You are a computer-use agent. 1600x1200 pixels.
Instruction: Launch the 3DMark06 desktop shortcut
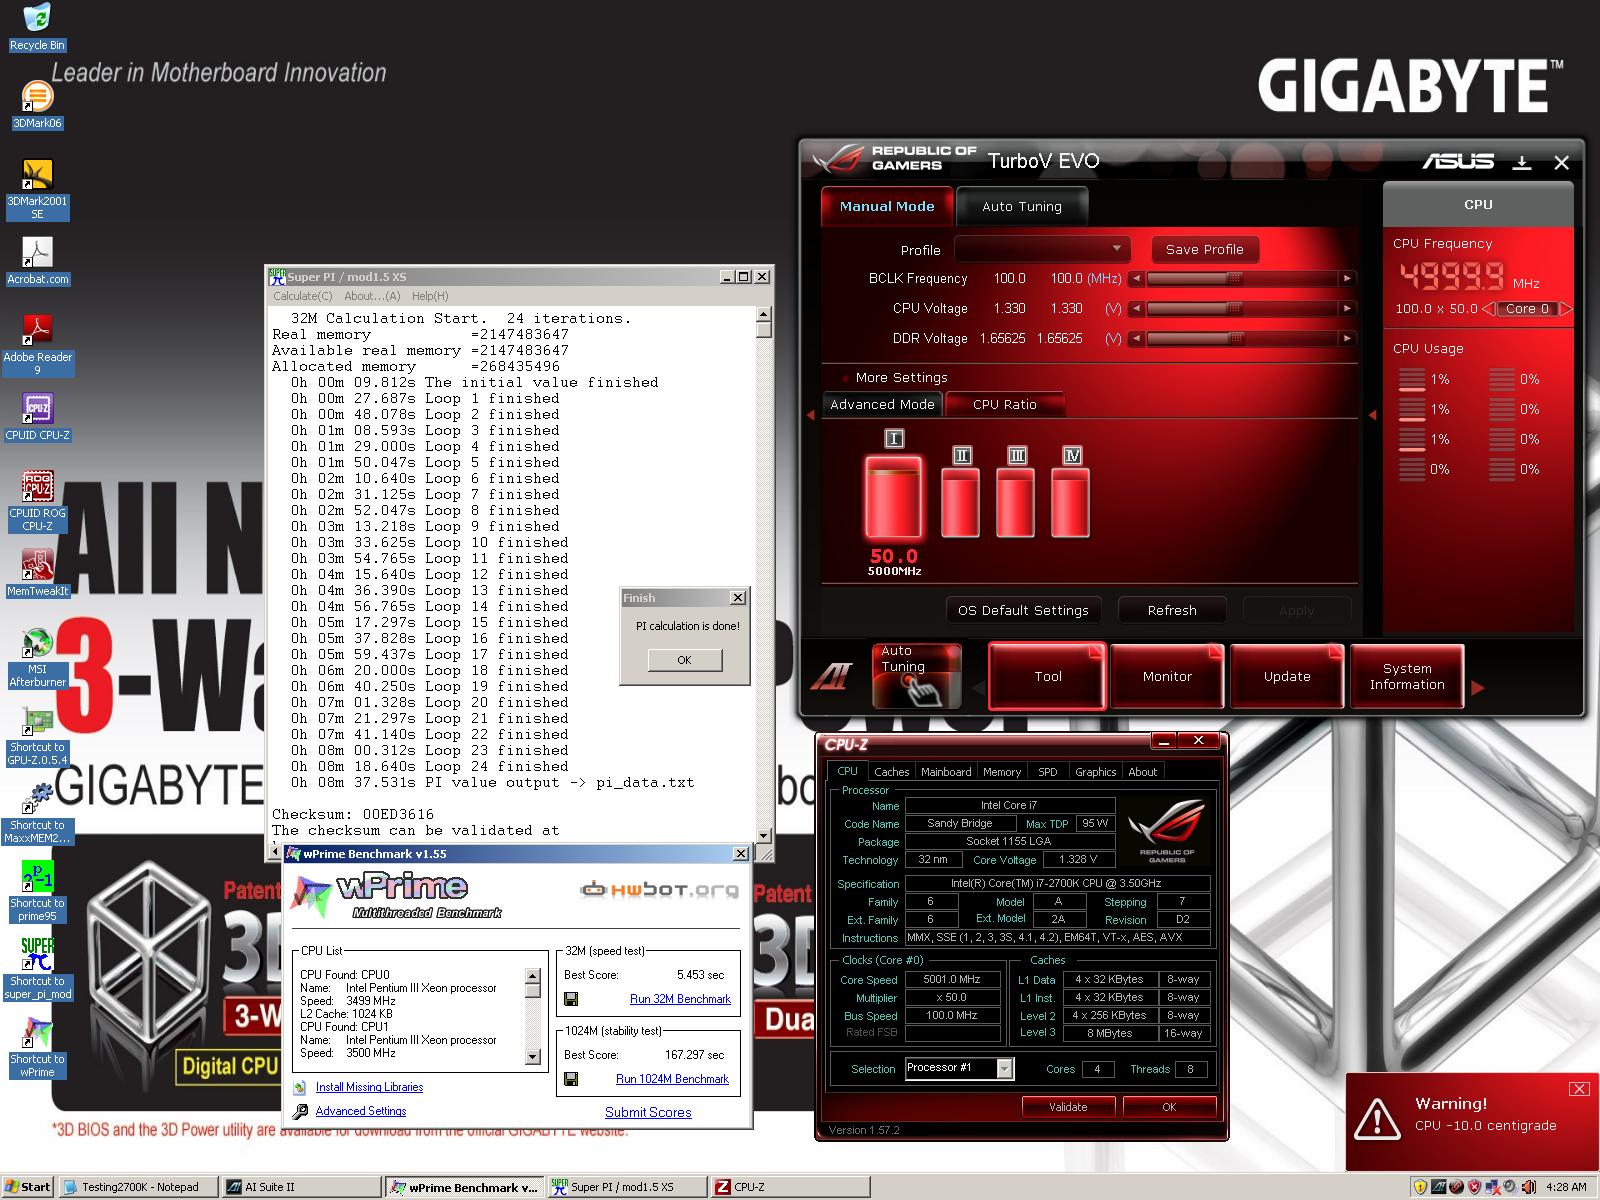click(x=37, y=105)
